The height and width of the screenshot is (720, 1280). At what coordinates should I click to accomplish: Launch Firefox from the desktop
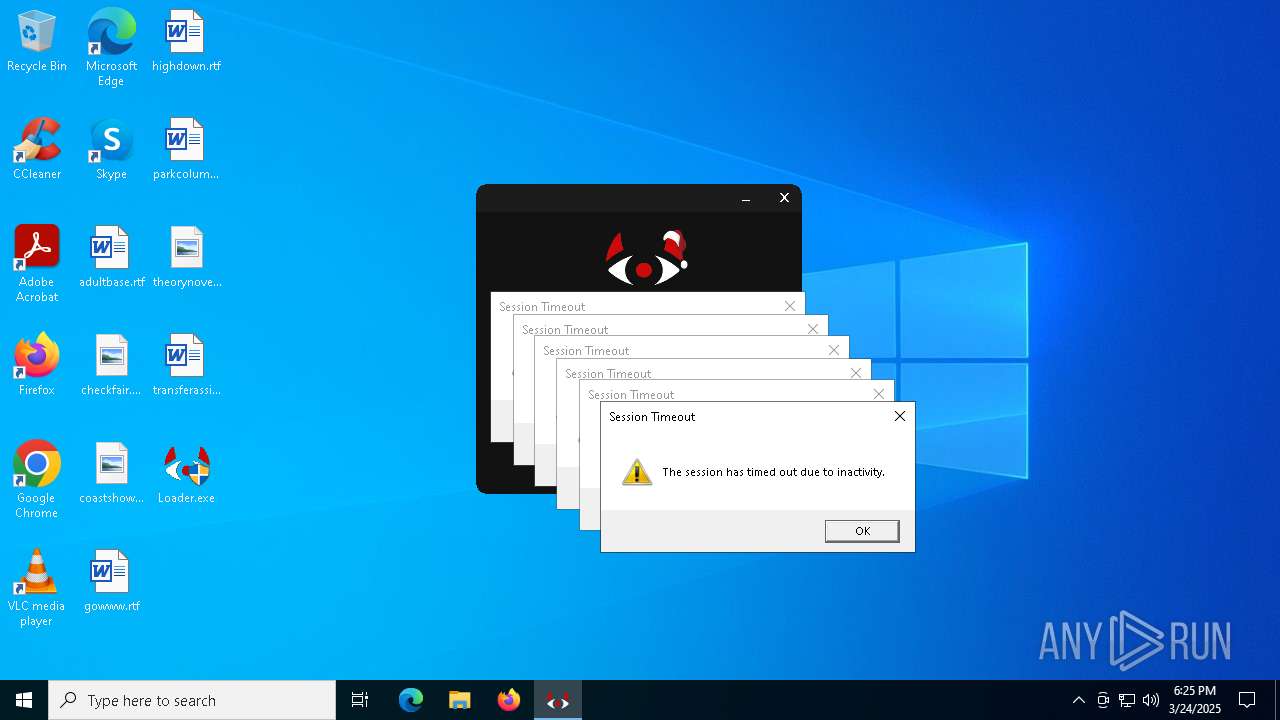[x=37, y=366]
